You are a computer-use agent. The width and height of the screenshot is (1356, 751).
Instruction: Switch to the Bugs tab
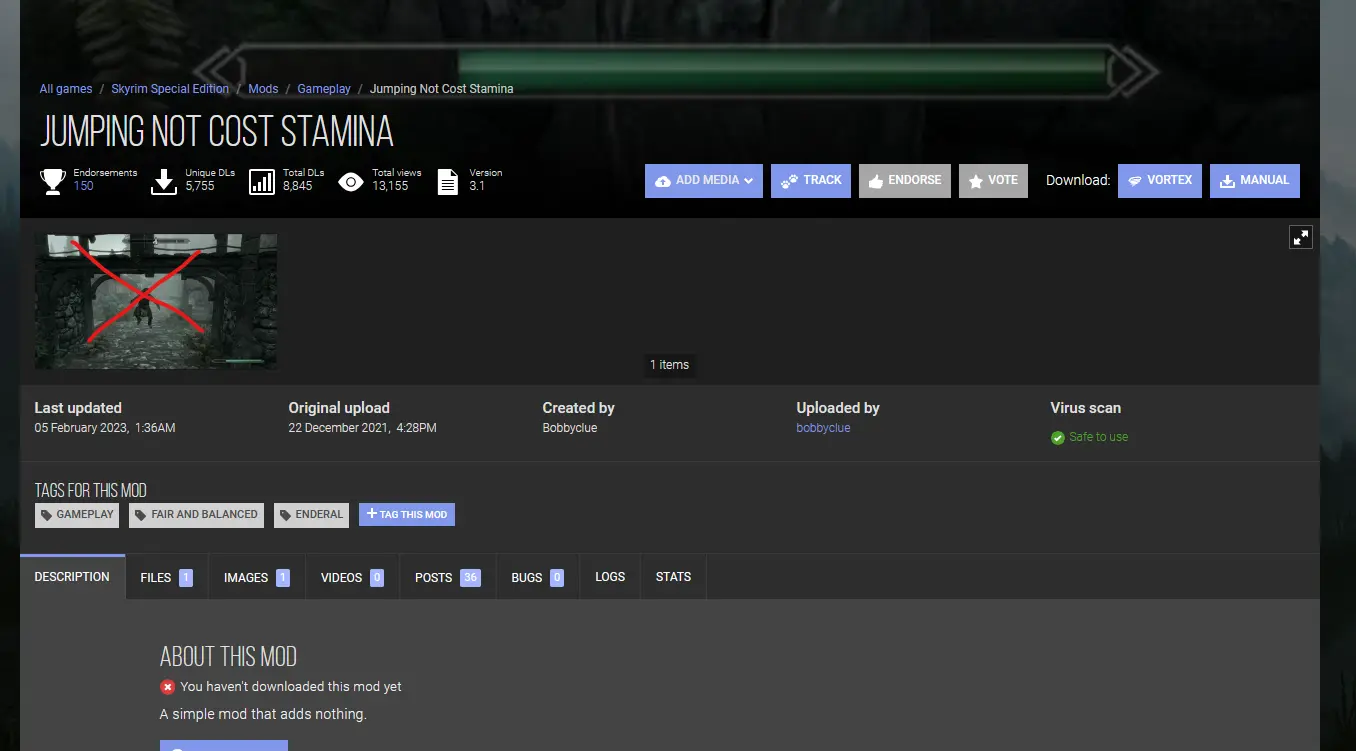538,577
